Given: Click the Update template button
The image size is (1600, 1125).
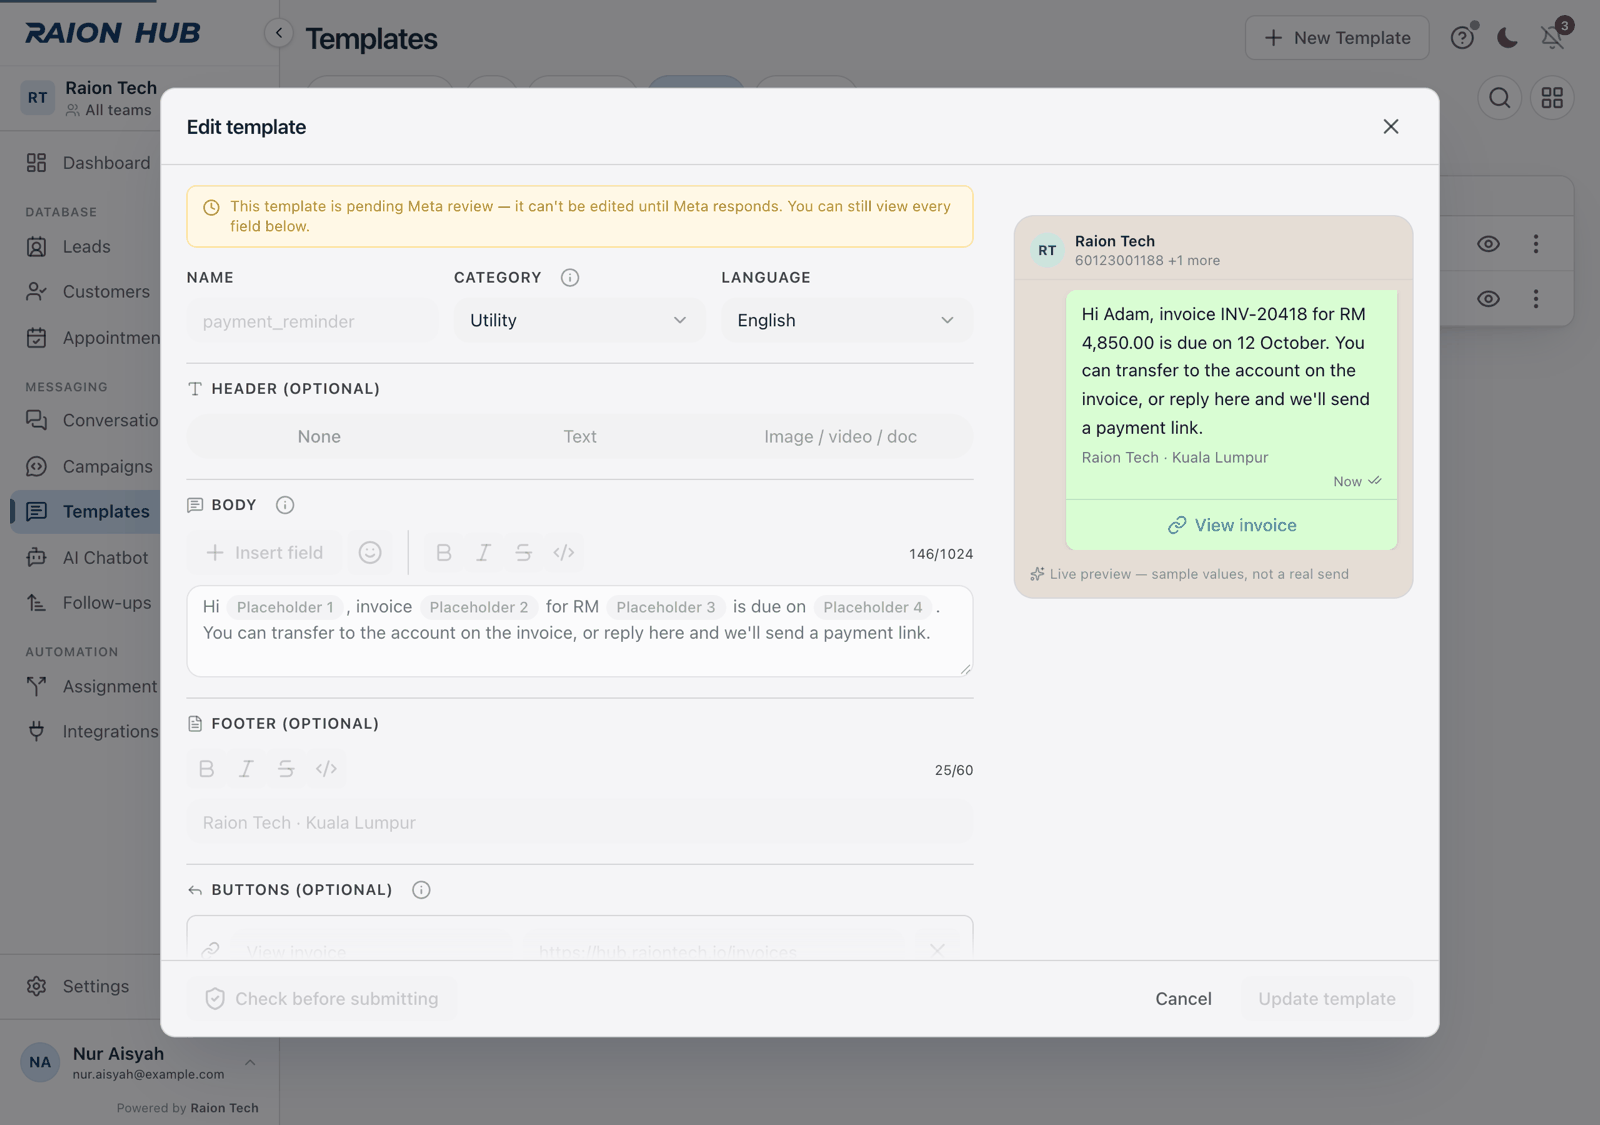Looking at the screenshot, I should 1327,999.
